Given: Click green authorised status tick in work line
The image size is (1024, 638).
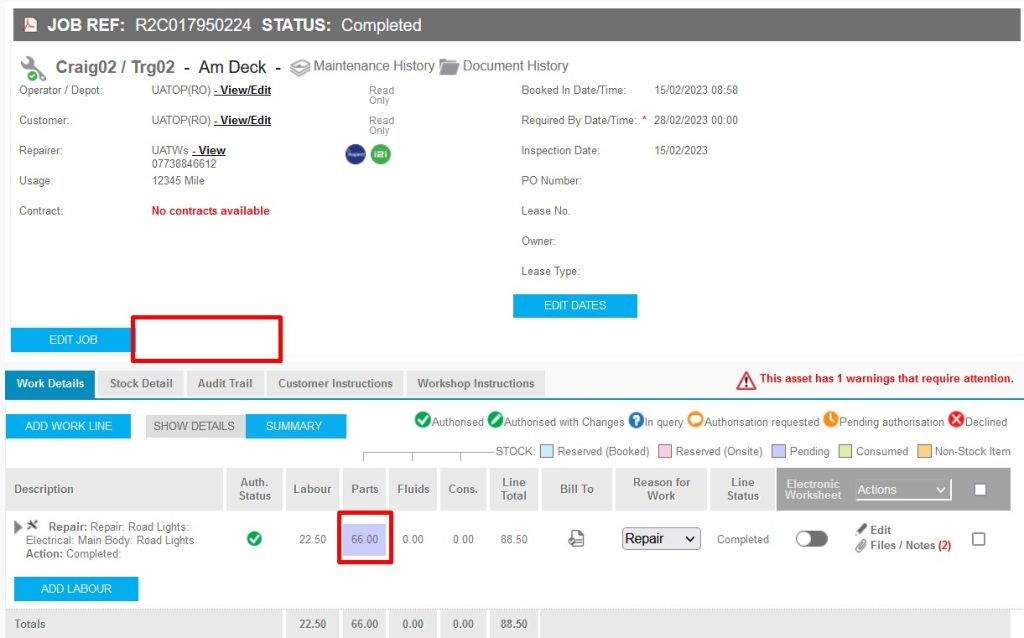Looking at the screenshot, I should [x=254, y=539].
